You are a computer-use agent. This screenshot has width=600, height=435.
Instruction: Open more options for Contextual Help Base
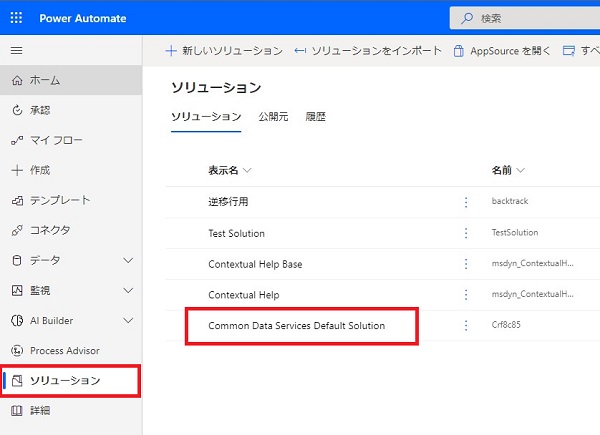pyautogui.click(x=466, y=264)
